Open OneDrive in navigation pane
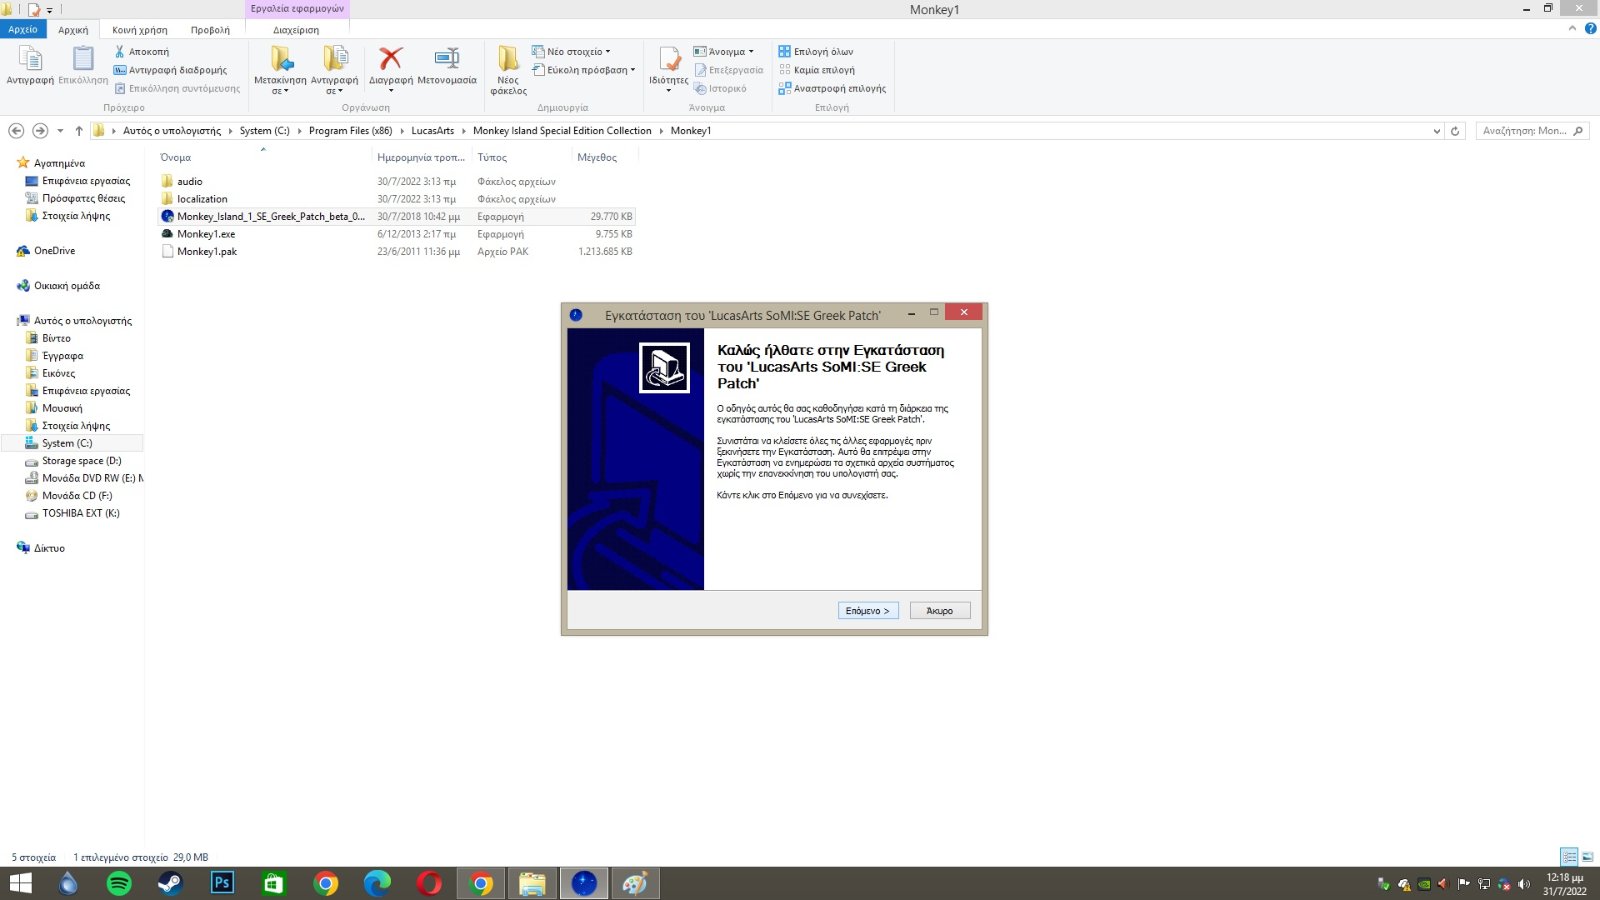The width and height of the screenshot is (1600, 900). (55, 251)
